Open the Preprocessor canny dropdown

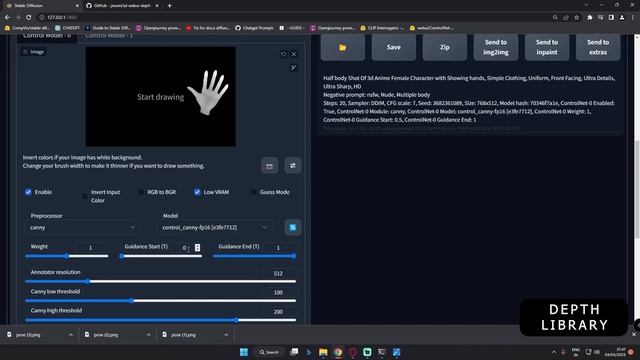(x=83, y=227)
